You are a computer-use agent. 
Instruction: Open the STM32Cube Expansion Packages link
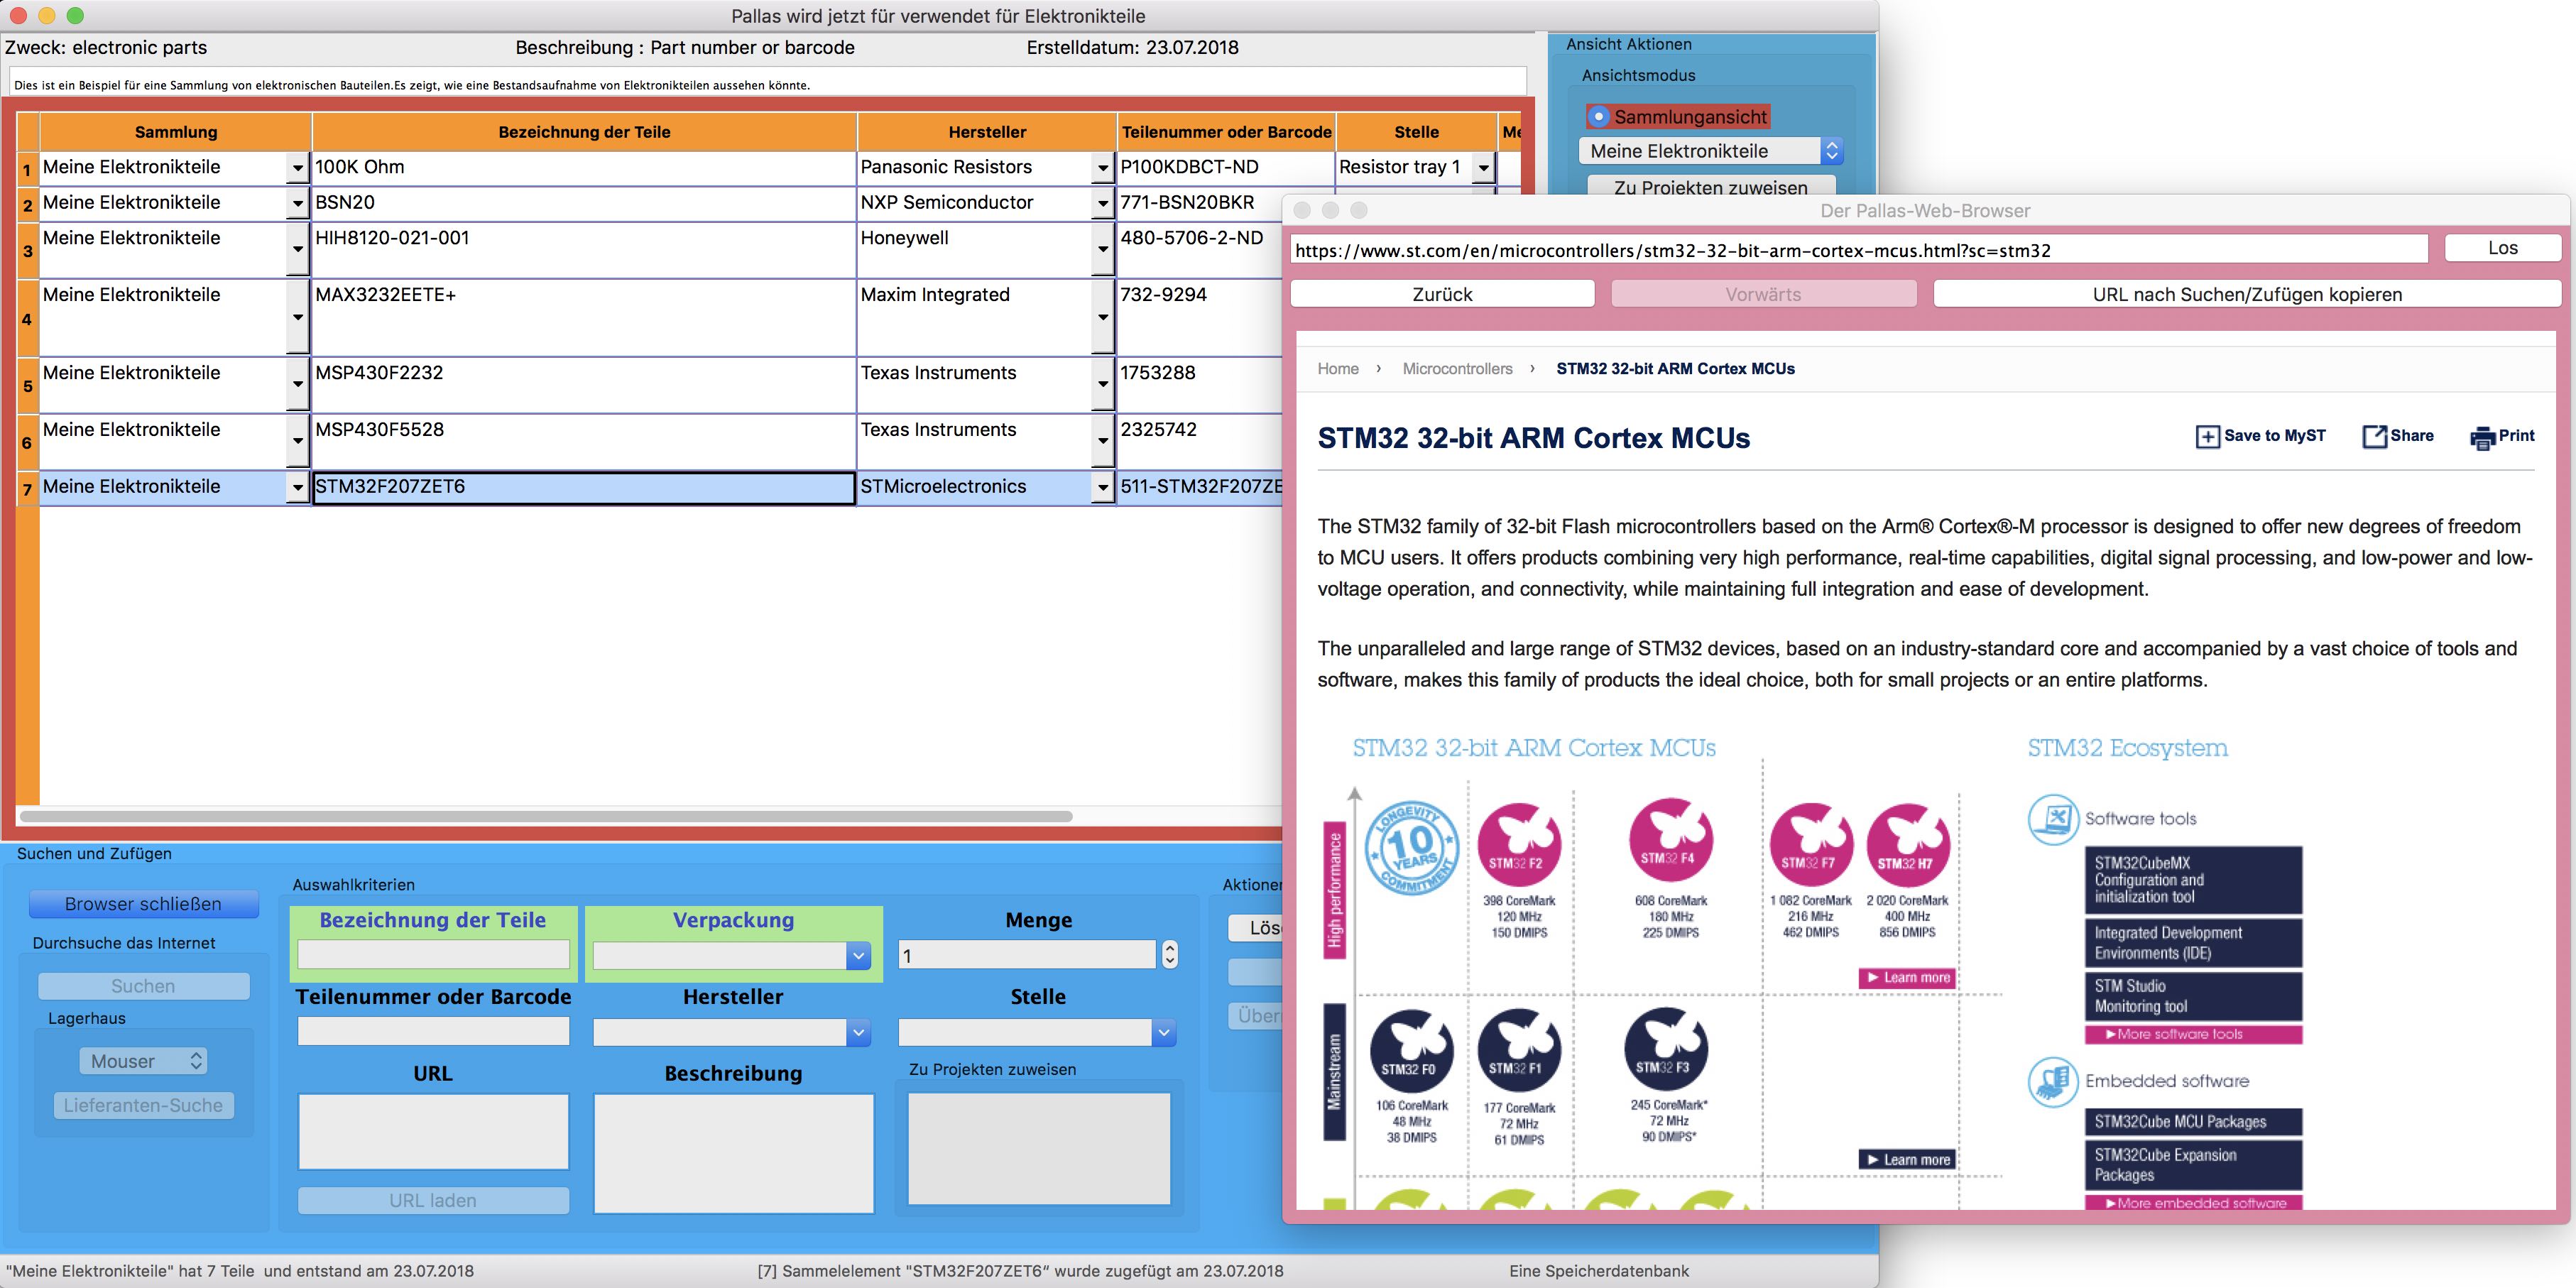pos(2193,1165)
